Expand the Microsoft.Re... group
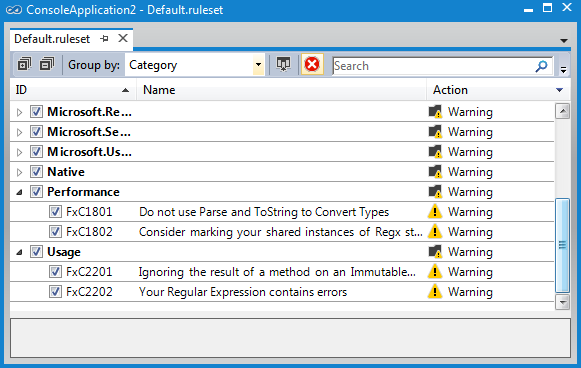Screen dimensions: 581x368 pos(19,112)
